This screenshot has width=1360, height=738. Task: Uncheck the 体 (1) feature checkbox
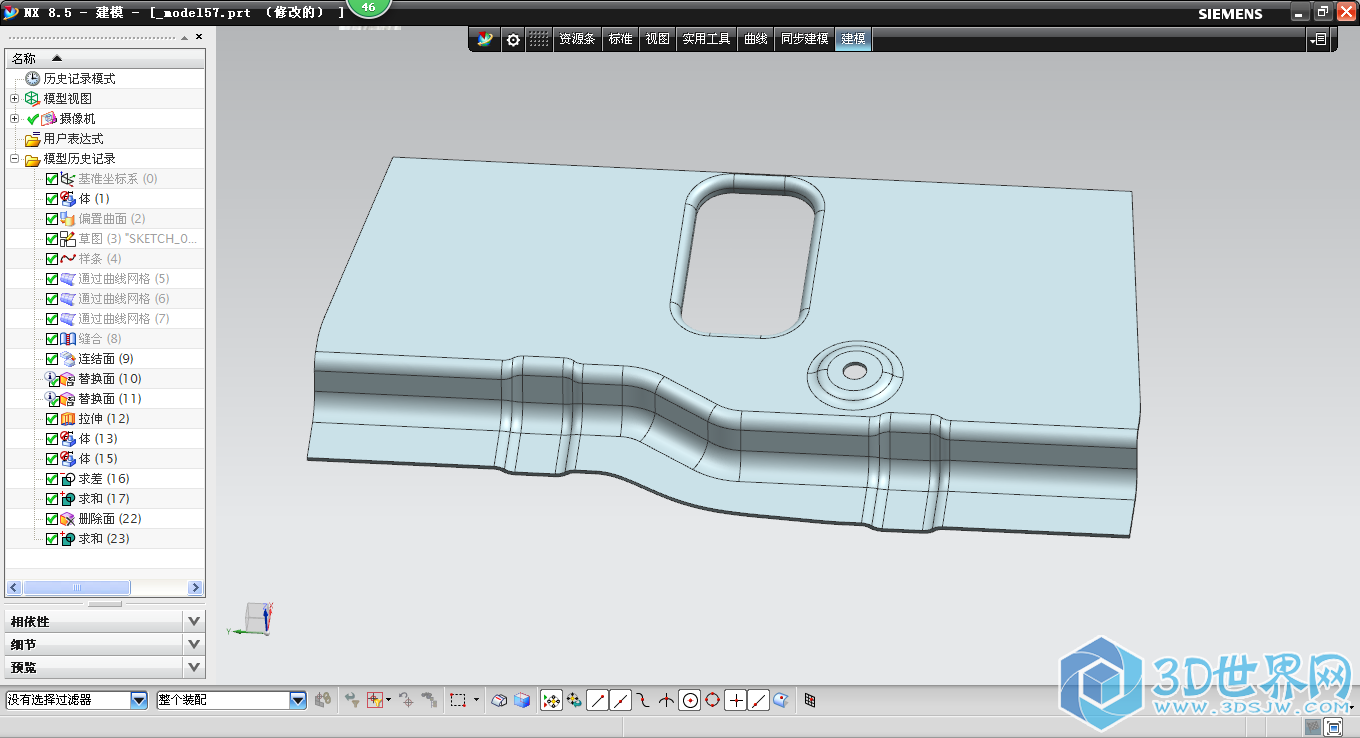click(52, 199)
